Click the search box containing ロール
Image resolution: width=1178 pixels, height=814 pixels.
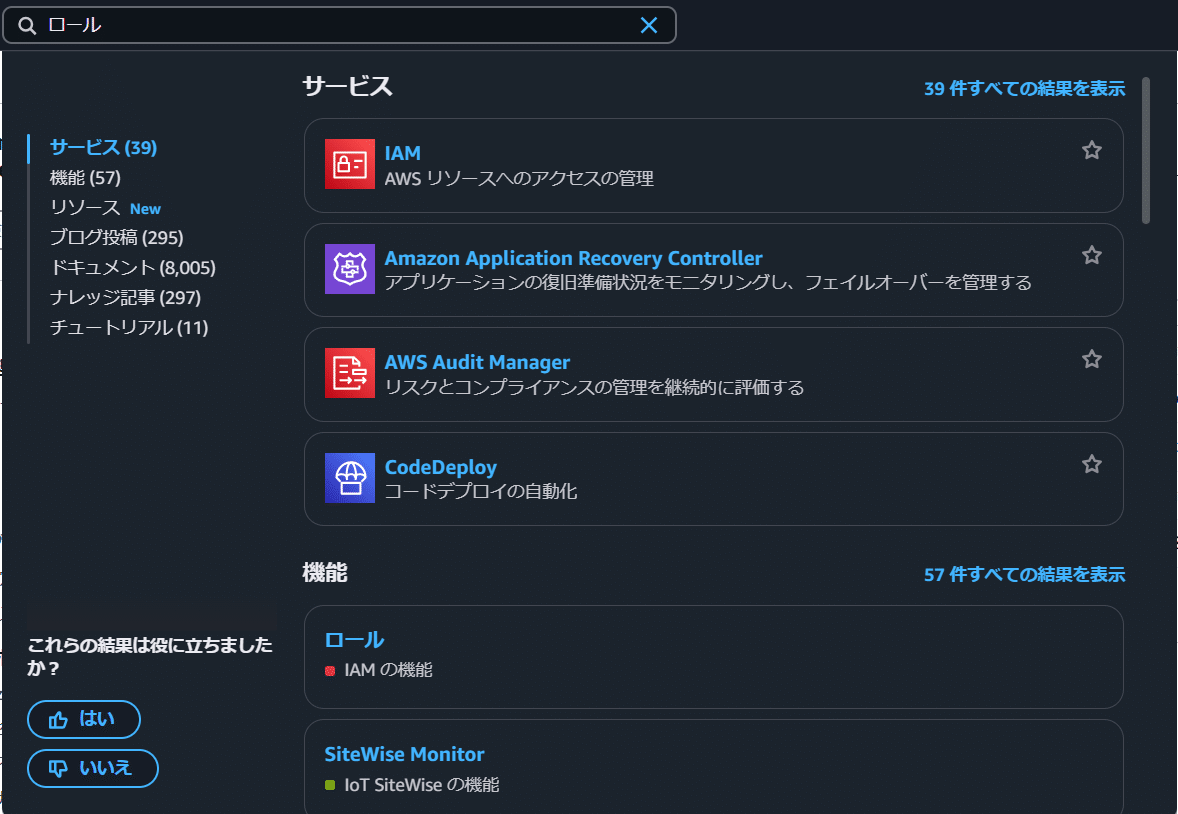(340, 26)
